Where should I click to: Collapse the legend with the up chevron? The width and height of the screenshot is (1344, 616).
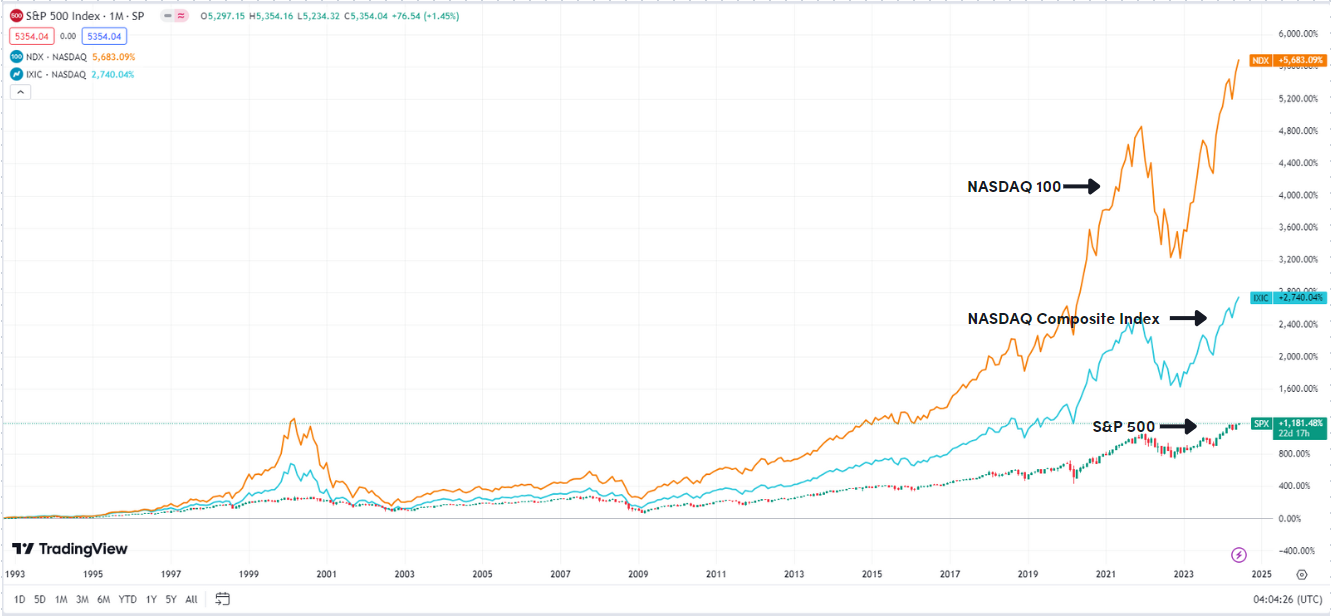click(19, 92)
